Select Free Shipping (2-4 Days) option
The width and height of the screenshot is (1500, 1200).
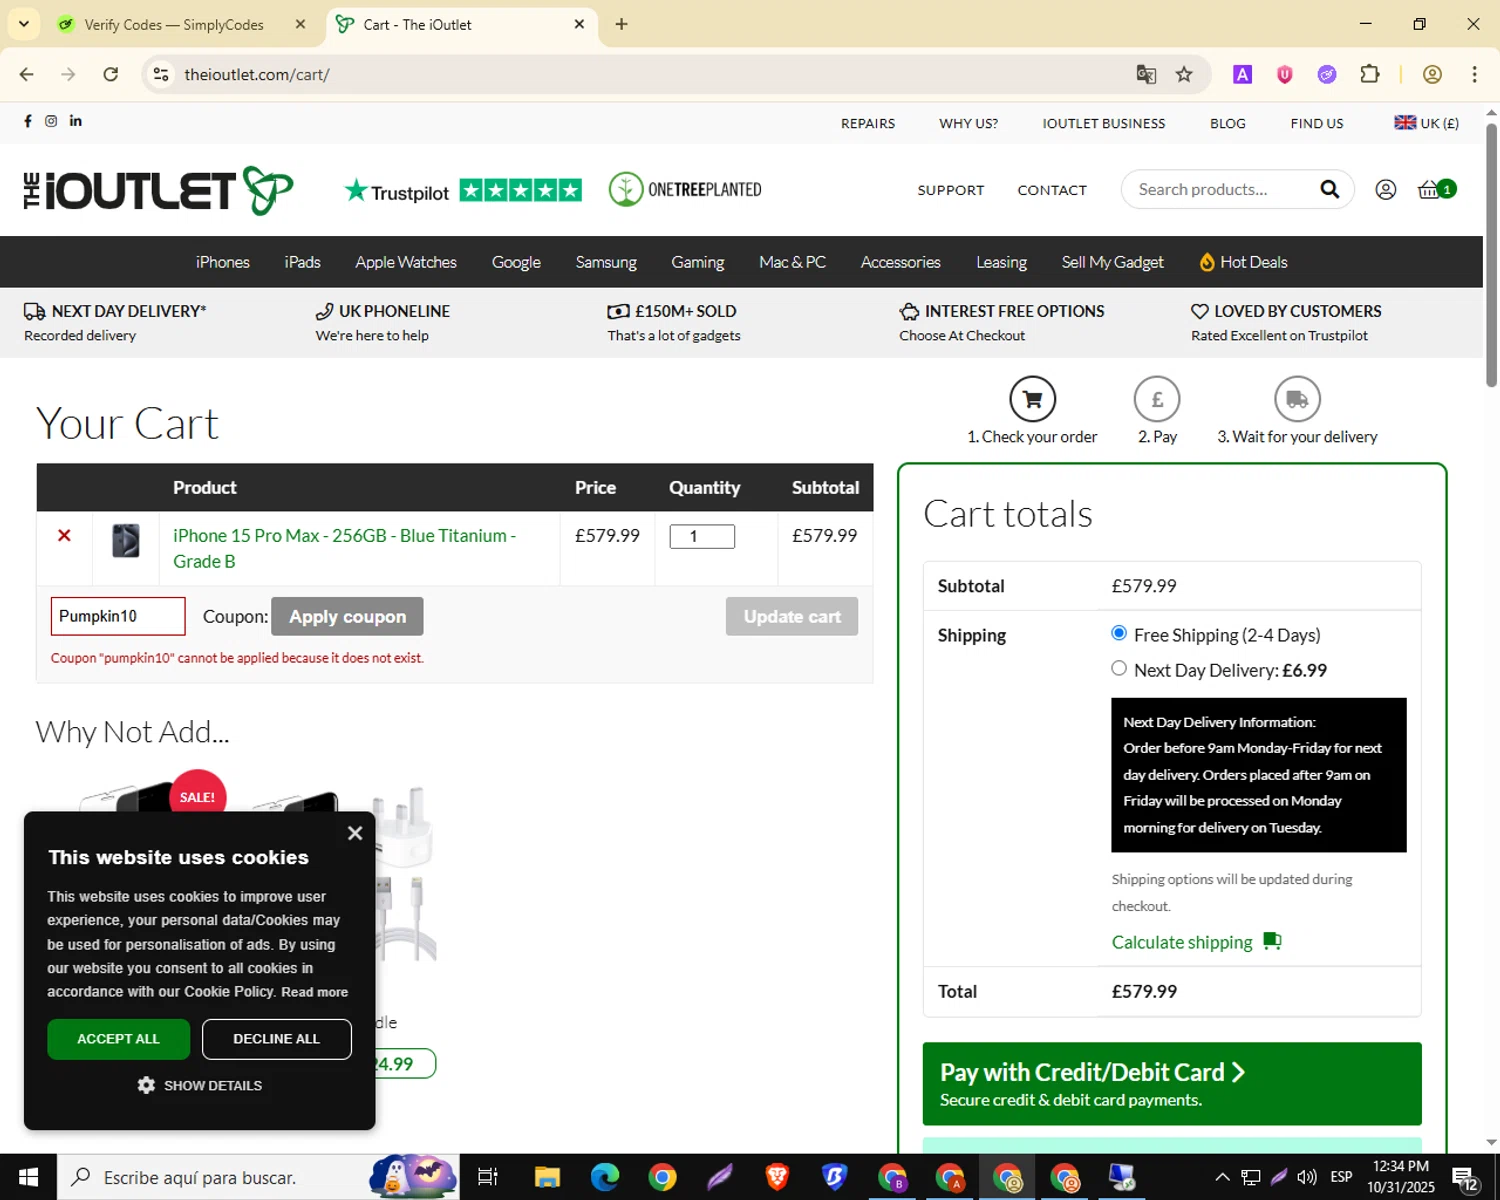[x=1119, y=633]
